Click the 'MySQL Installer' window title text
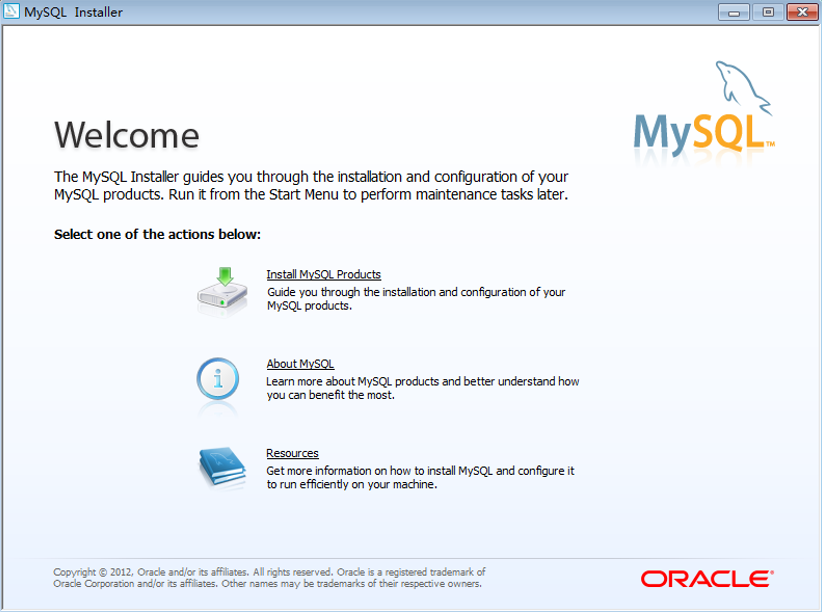The height and width of the screenshot is (612, 822). 73,12
